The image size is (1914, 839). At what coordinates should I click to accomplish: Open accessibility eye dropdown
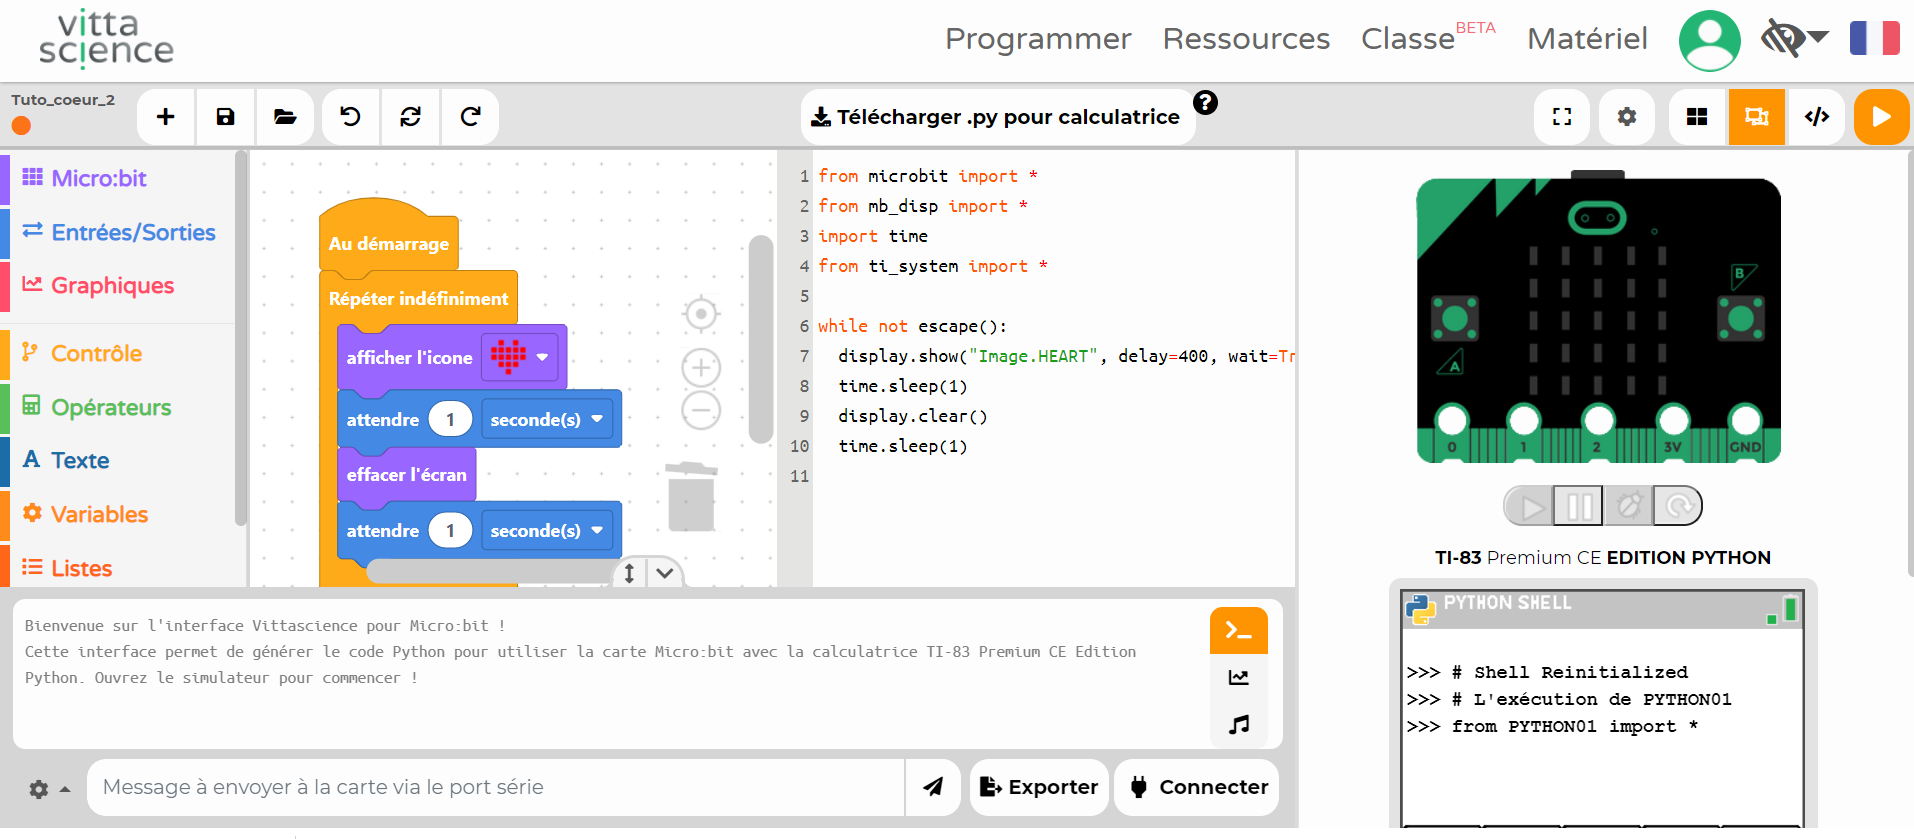1794,39
